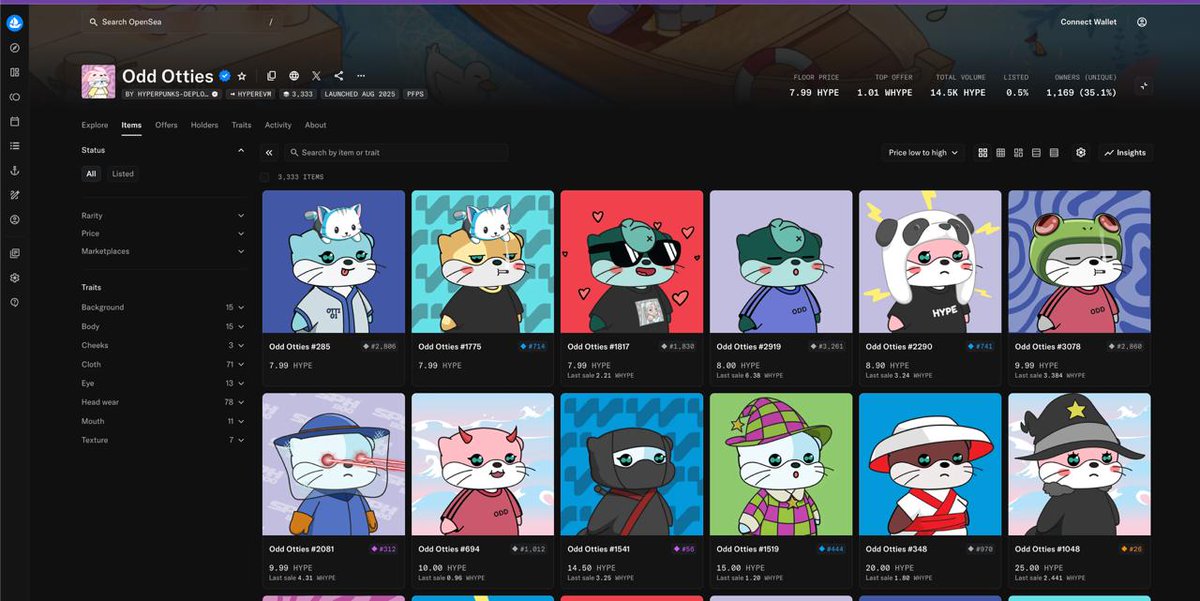Select the All status filter
Image resolution: width=1200 pixels, height=601 pixels.
(91, 174)
